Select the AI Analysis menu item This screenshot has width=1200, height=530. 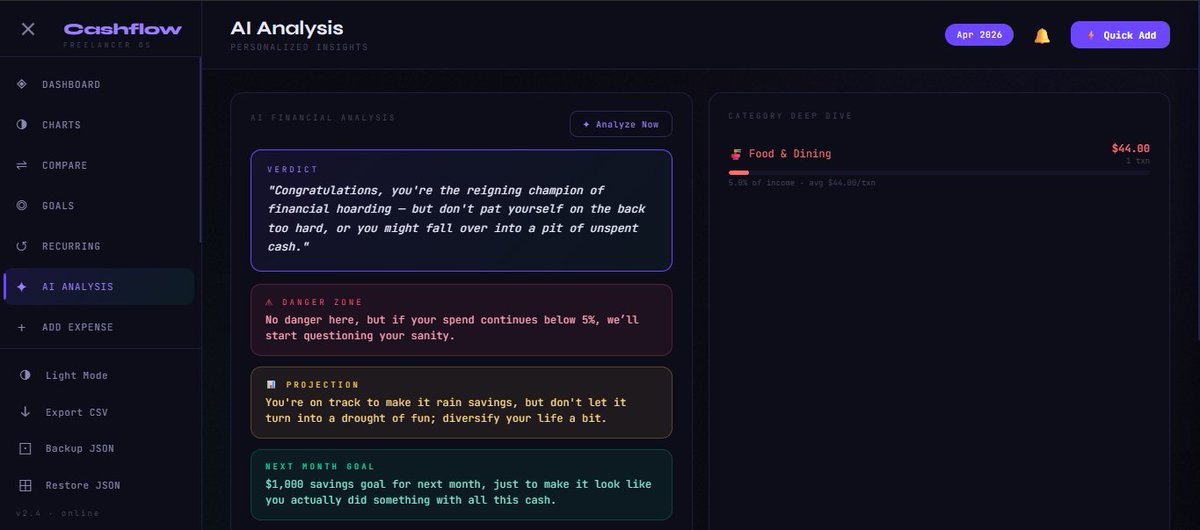click(98, 287)
